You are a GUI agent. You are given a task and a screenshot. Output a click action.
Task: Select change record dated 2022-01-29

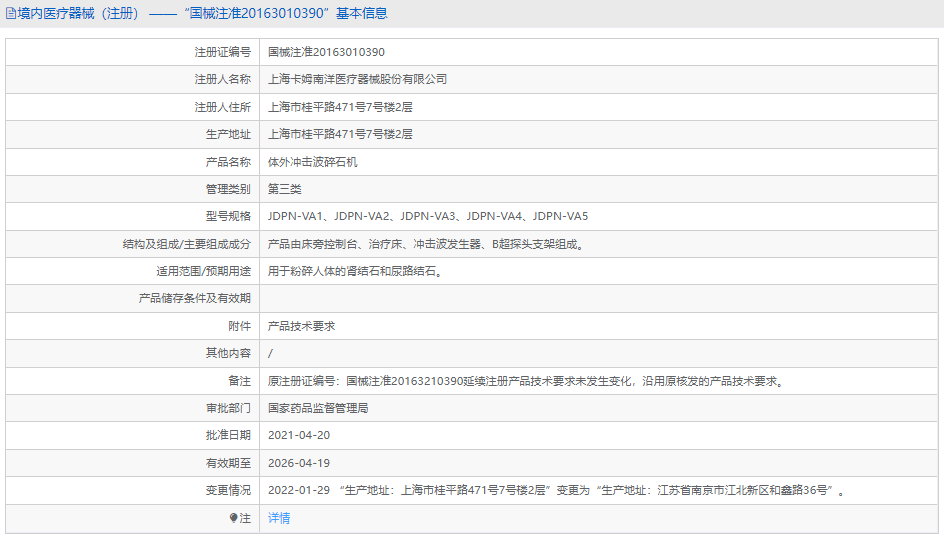557,490
